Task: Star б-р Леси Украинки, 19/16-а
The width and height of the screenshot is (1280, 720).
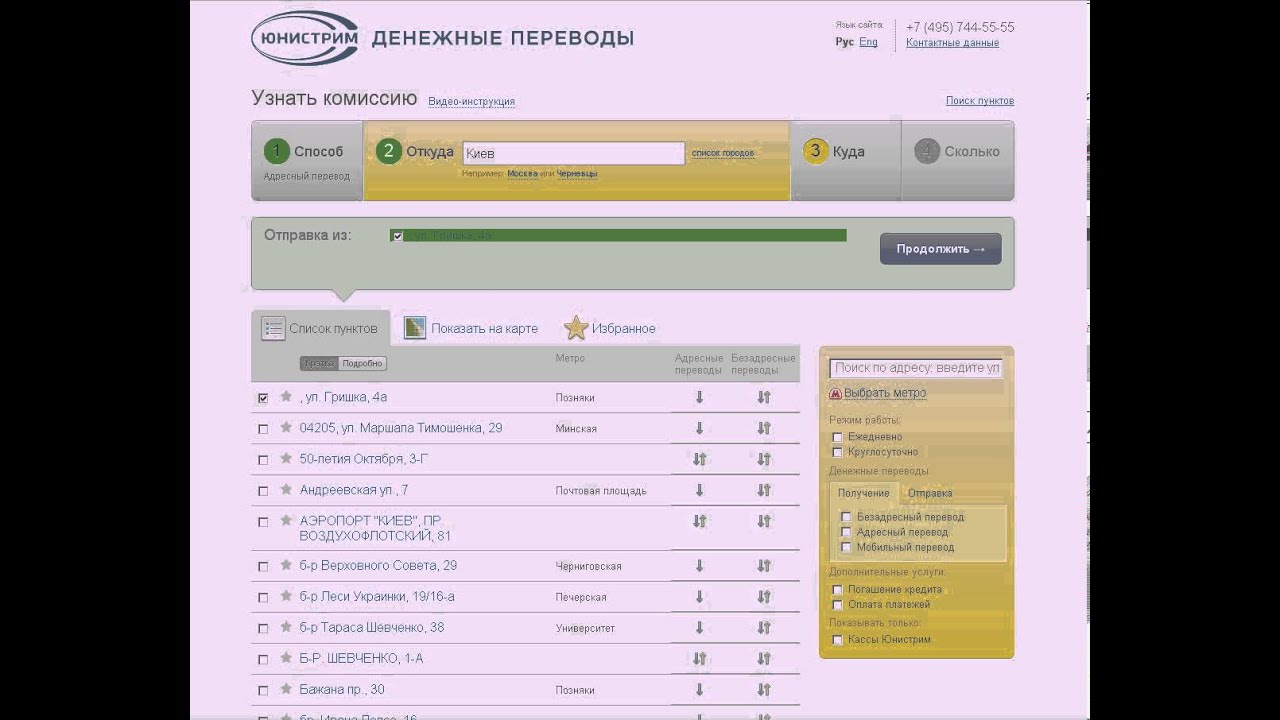Action: (x=286, y=597)
